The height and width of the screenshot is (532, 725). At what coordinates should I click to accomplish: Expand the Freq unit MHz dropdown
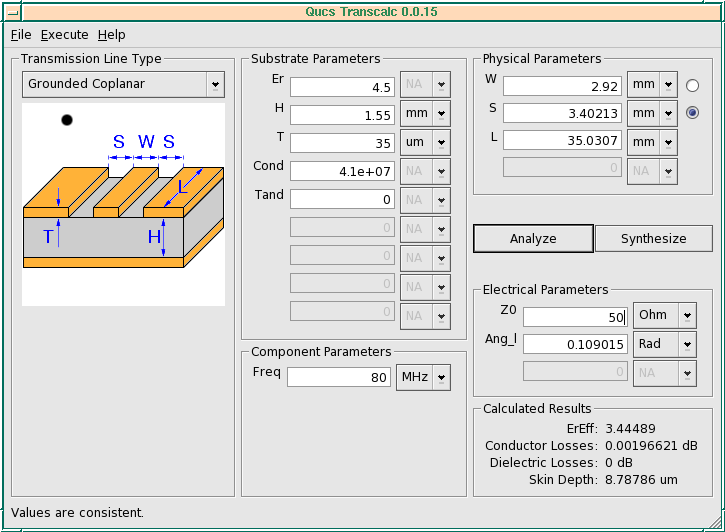pos(424,377)
